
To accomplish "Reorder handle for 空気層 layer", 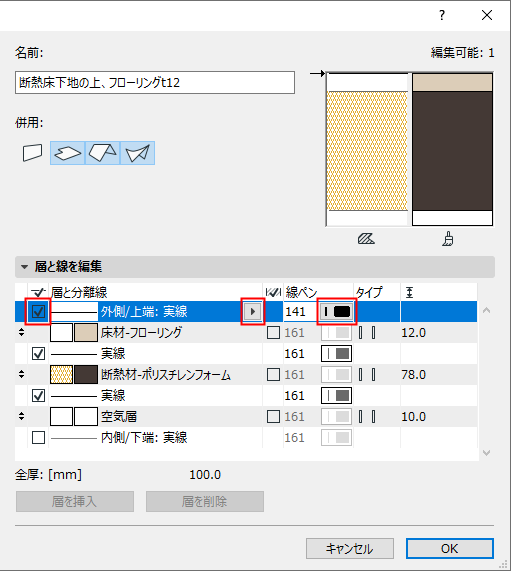I will [x=21, y=416].
